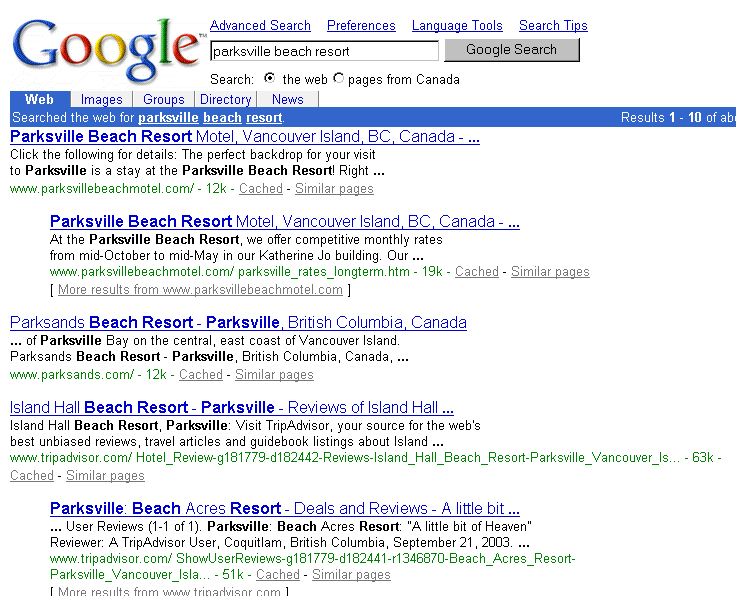
Task: Open indented Parksville Beach Resort Motel monthly rates result
Action: click(x=284, y=222)
